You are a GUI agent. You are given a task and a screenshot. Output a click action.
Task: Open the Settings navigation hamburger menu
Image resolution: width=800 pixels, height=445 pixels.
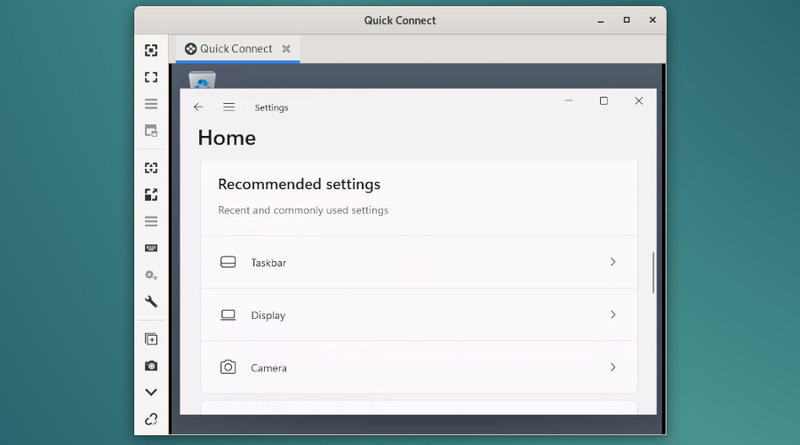tap(229, 107)
